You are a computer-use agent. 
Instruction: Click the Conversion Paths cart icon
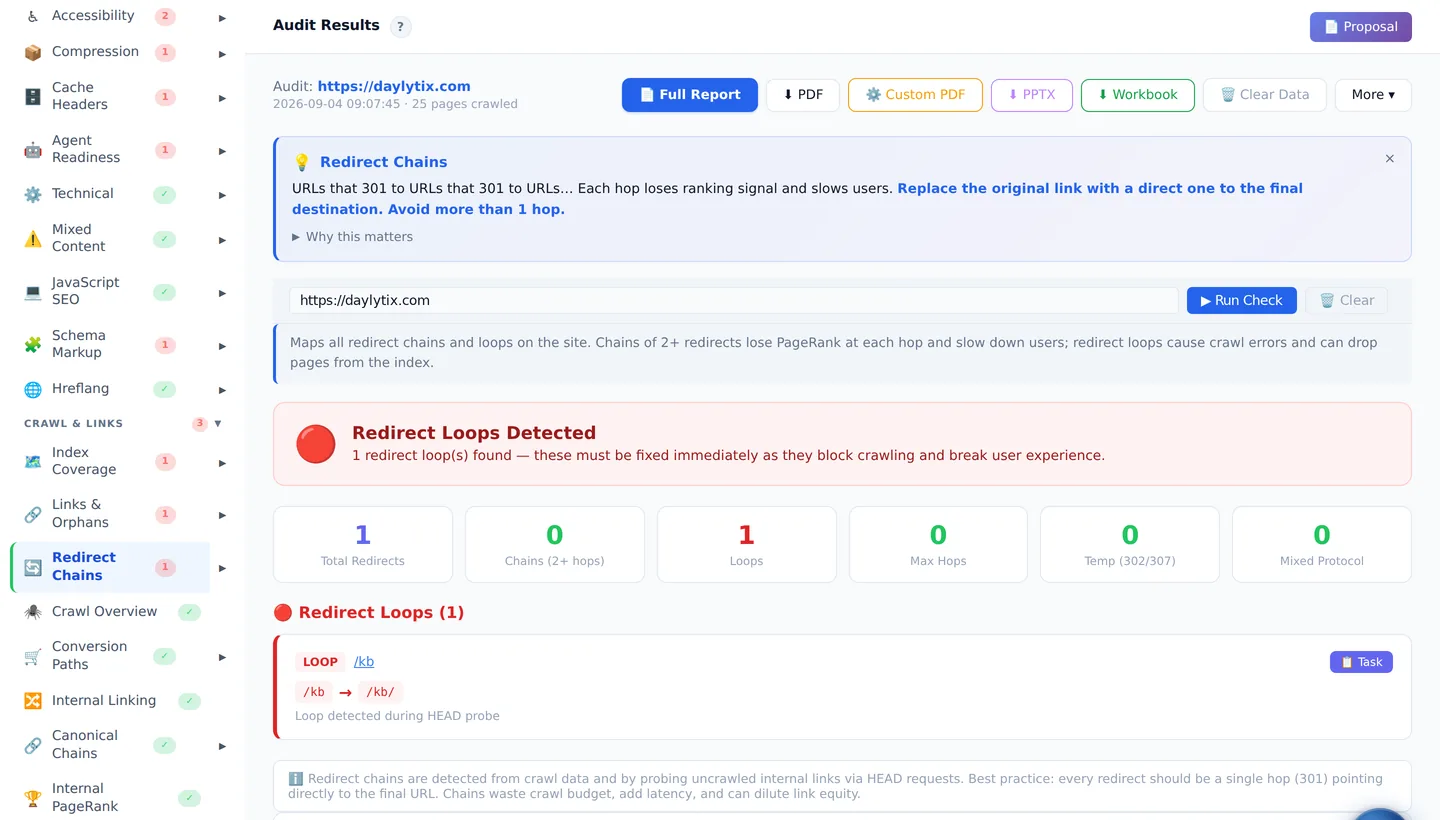[x=33, y=656]
